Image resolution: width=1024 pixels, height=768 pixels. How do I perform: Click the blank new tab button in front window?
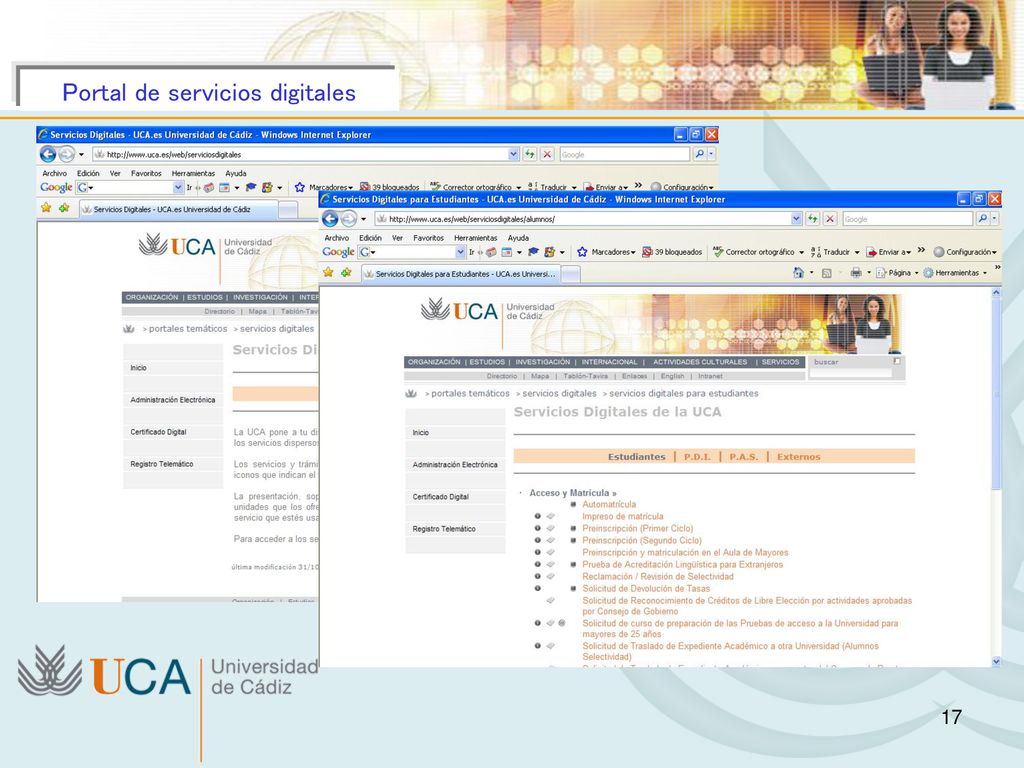571,274
